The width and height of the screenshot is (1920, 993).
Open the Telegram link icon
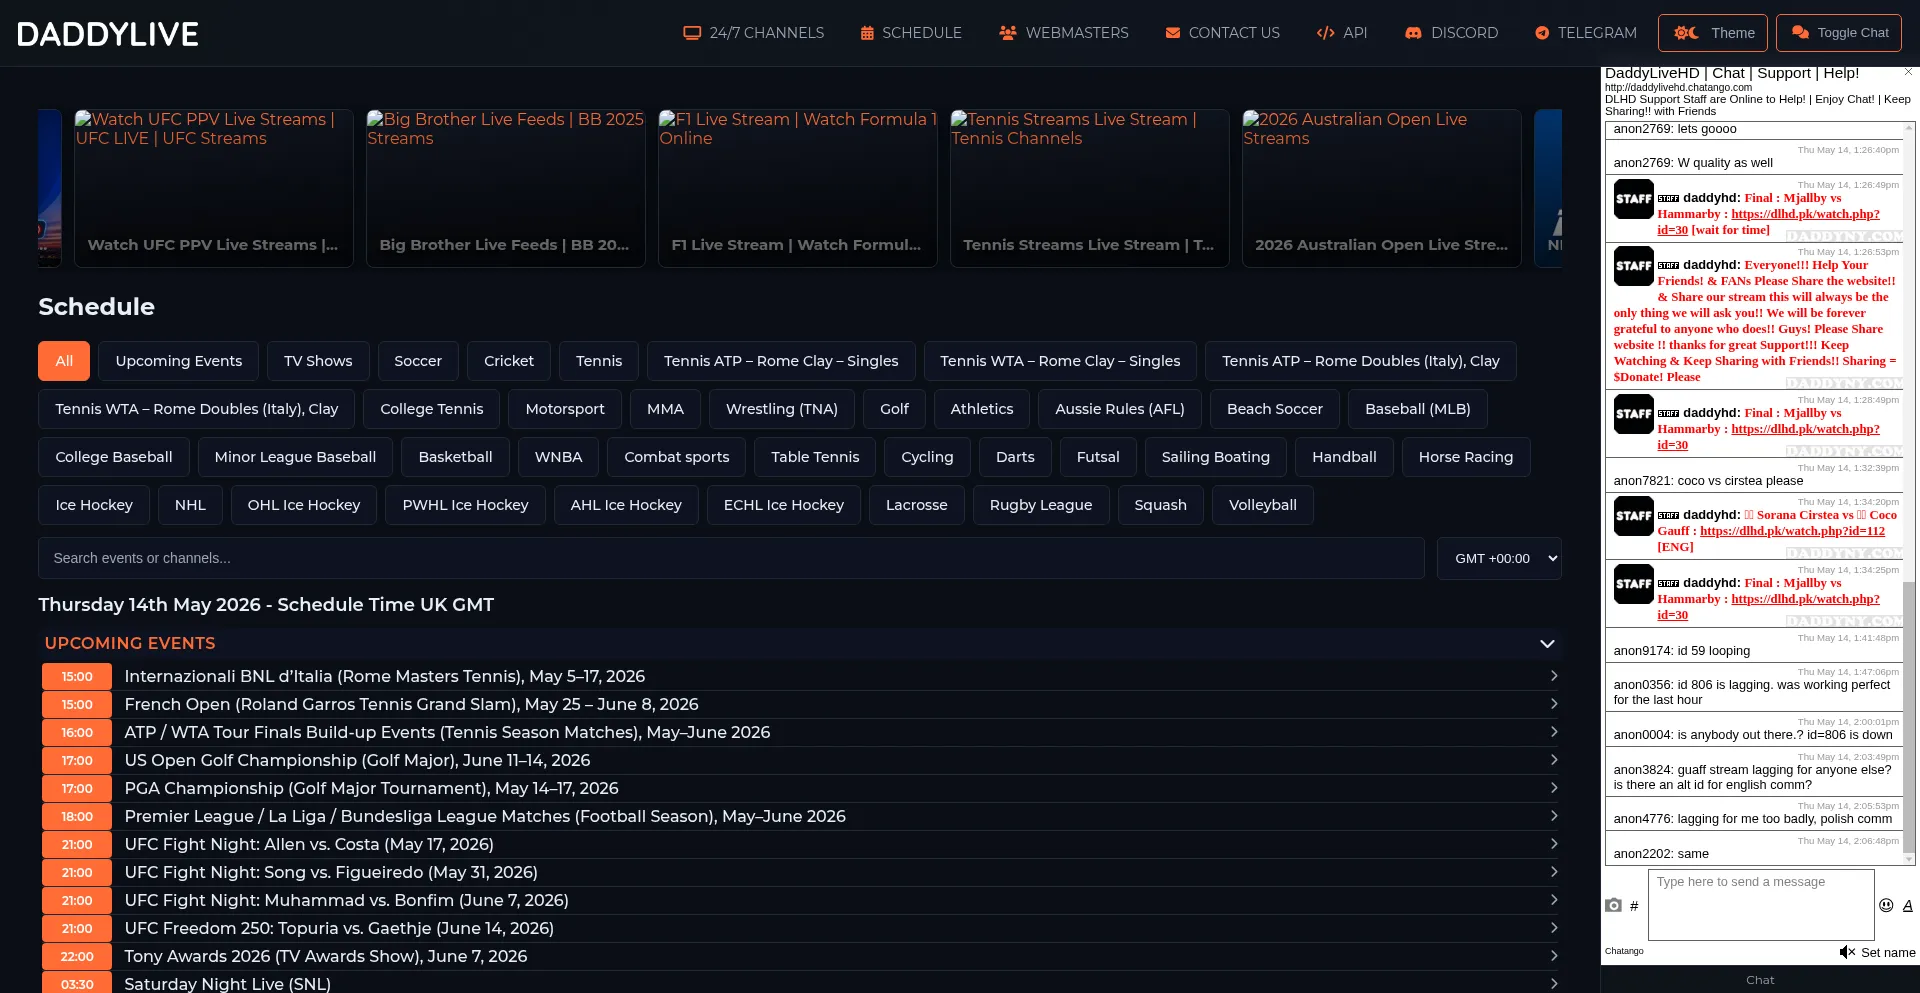1542,33
